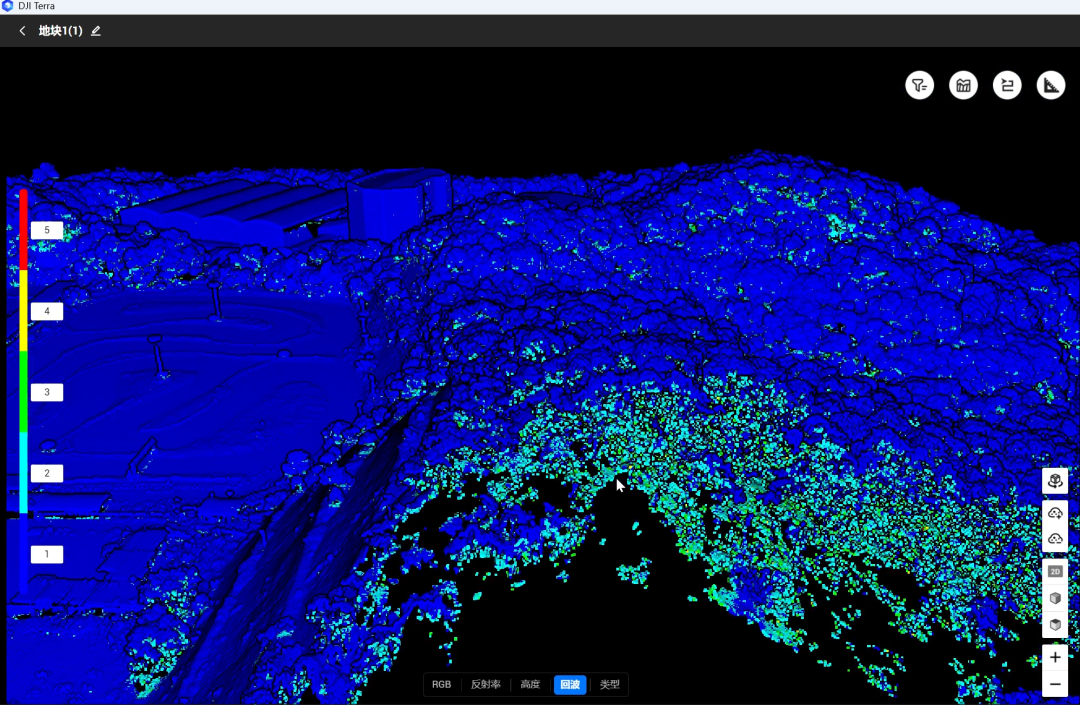Image resolution: width=1080 pixels, height=705 pixels.
Task: Select the 回波 display tab
Action: pyautogui.click(x=570, y=685)
